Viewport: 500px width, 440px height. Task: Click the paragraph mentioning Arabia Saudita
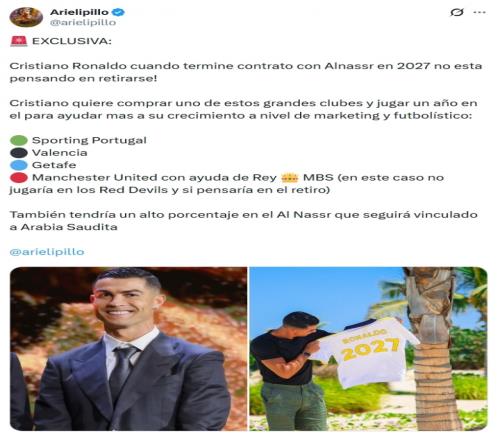tap(244, 221)
